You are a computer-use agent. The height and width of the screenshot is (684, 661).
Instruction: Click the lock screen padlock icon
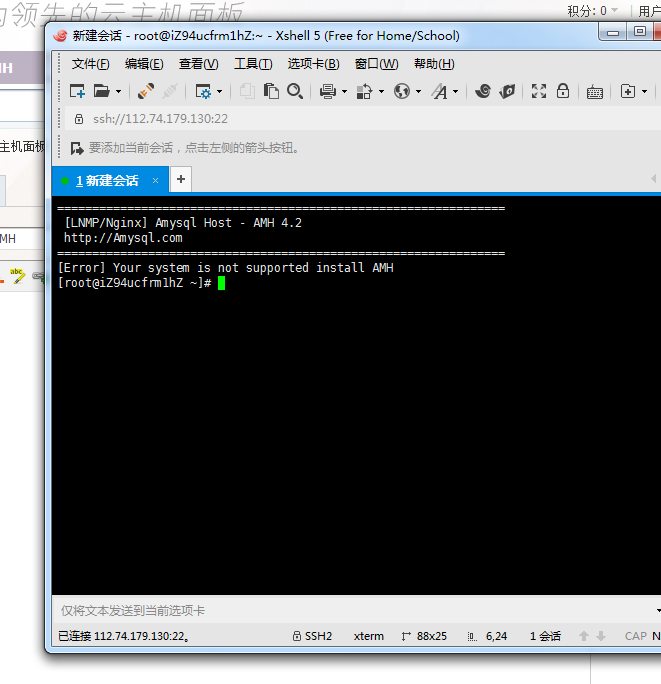[x=563, y=91]
